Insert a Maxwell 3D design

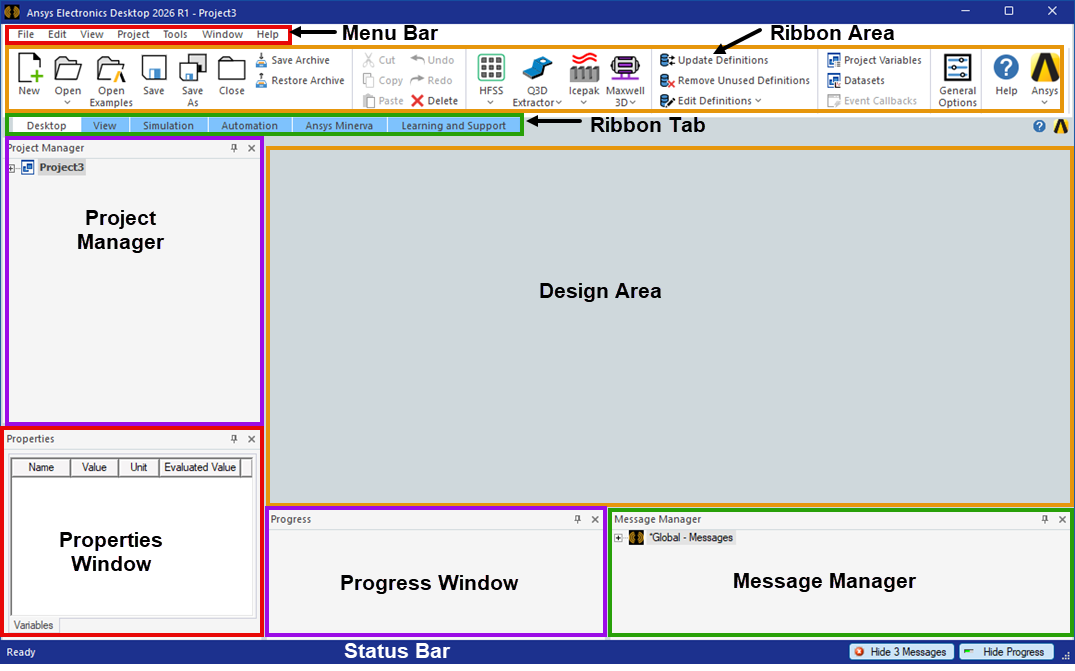625,69
